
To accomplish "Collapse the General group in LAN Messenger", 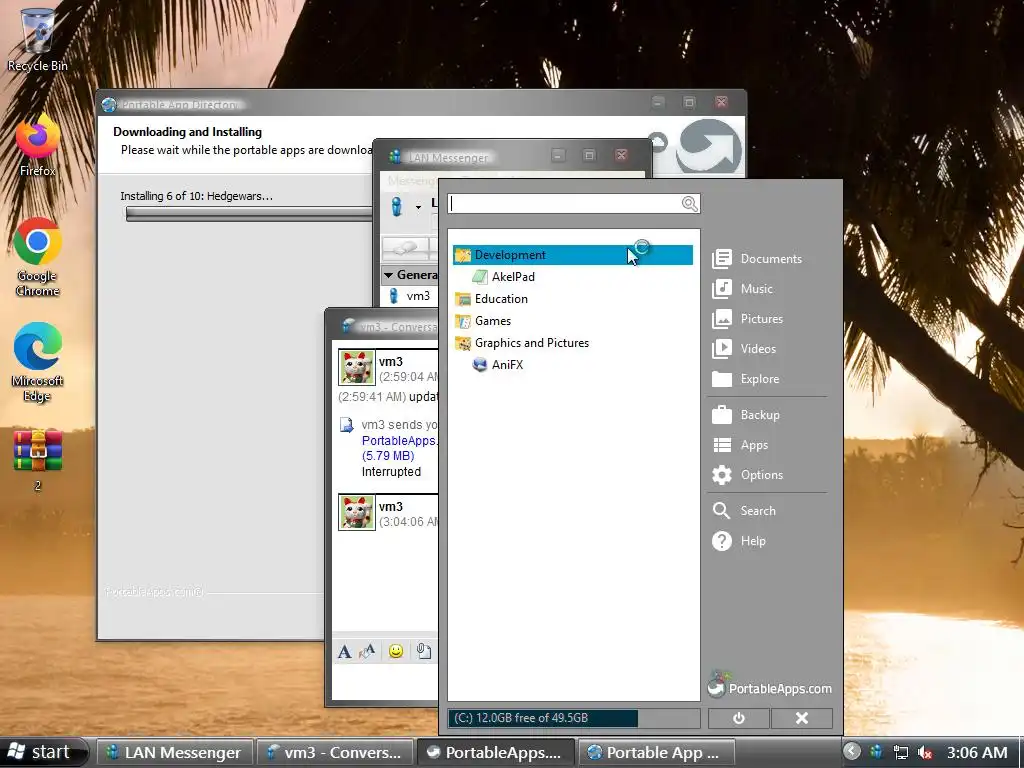I will [389, 275].
